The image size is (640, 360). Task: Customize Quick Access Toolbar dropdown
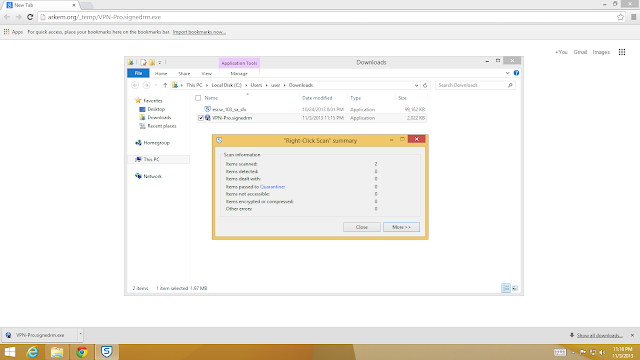pos(160,62)
